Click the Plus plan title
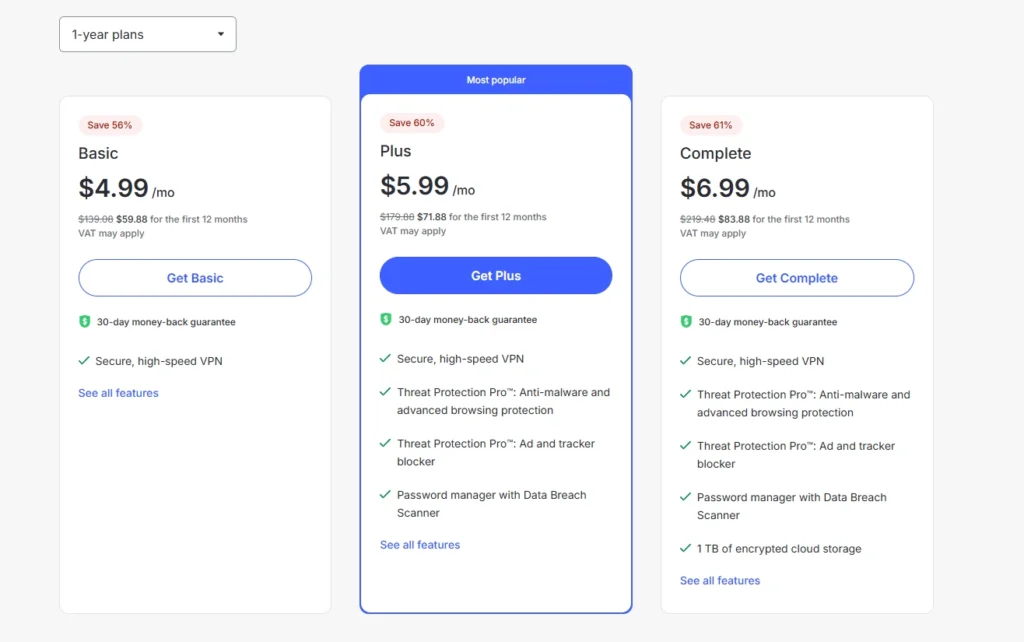Viewport: 1024px width, 642px height. click(x=396, y=151)
